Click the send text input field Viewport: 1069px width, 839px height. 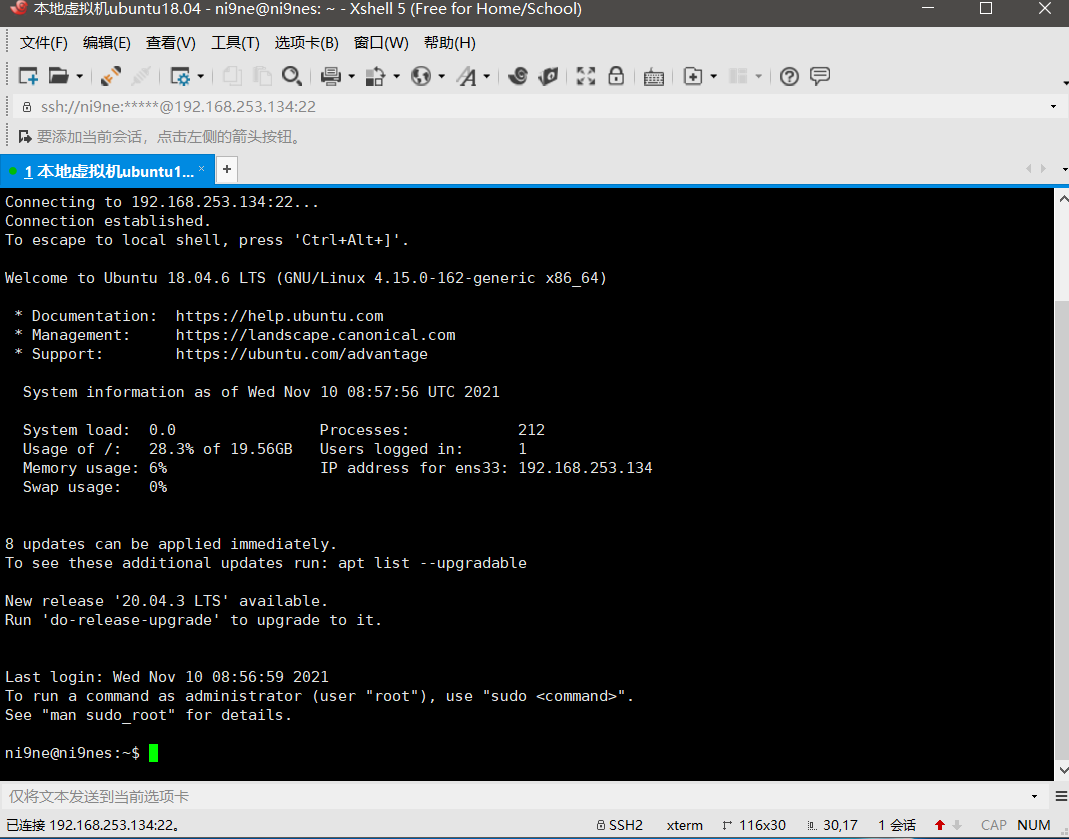[500, 797]
